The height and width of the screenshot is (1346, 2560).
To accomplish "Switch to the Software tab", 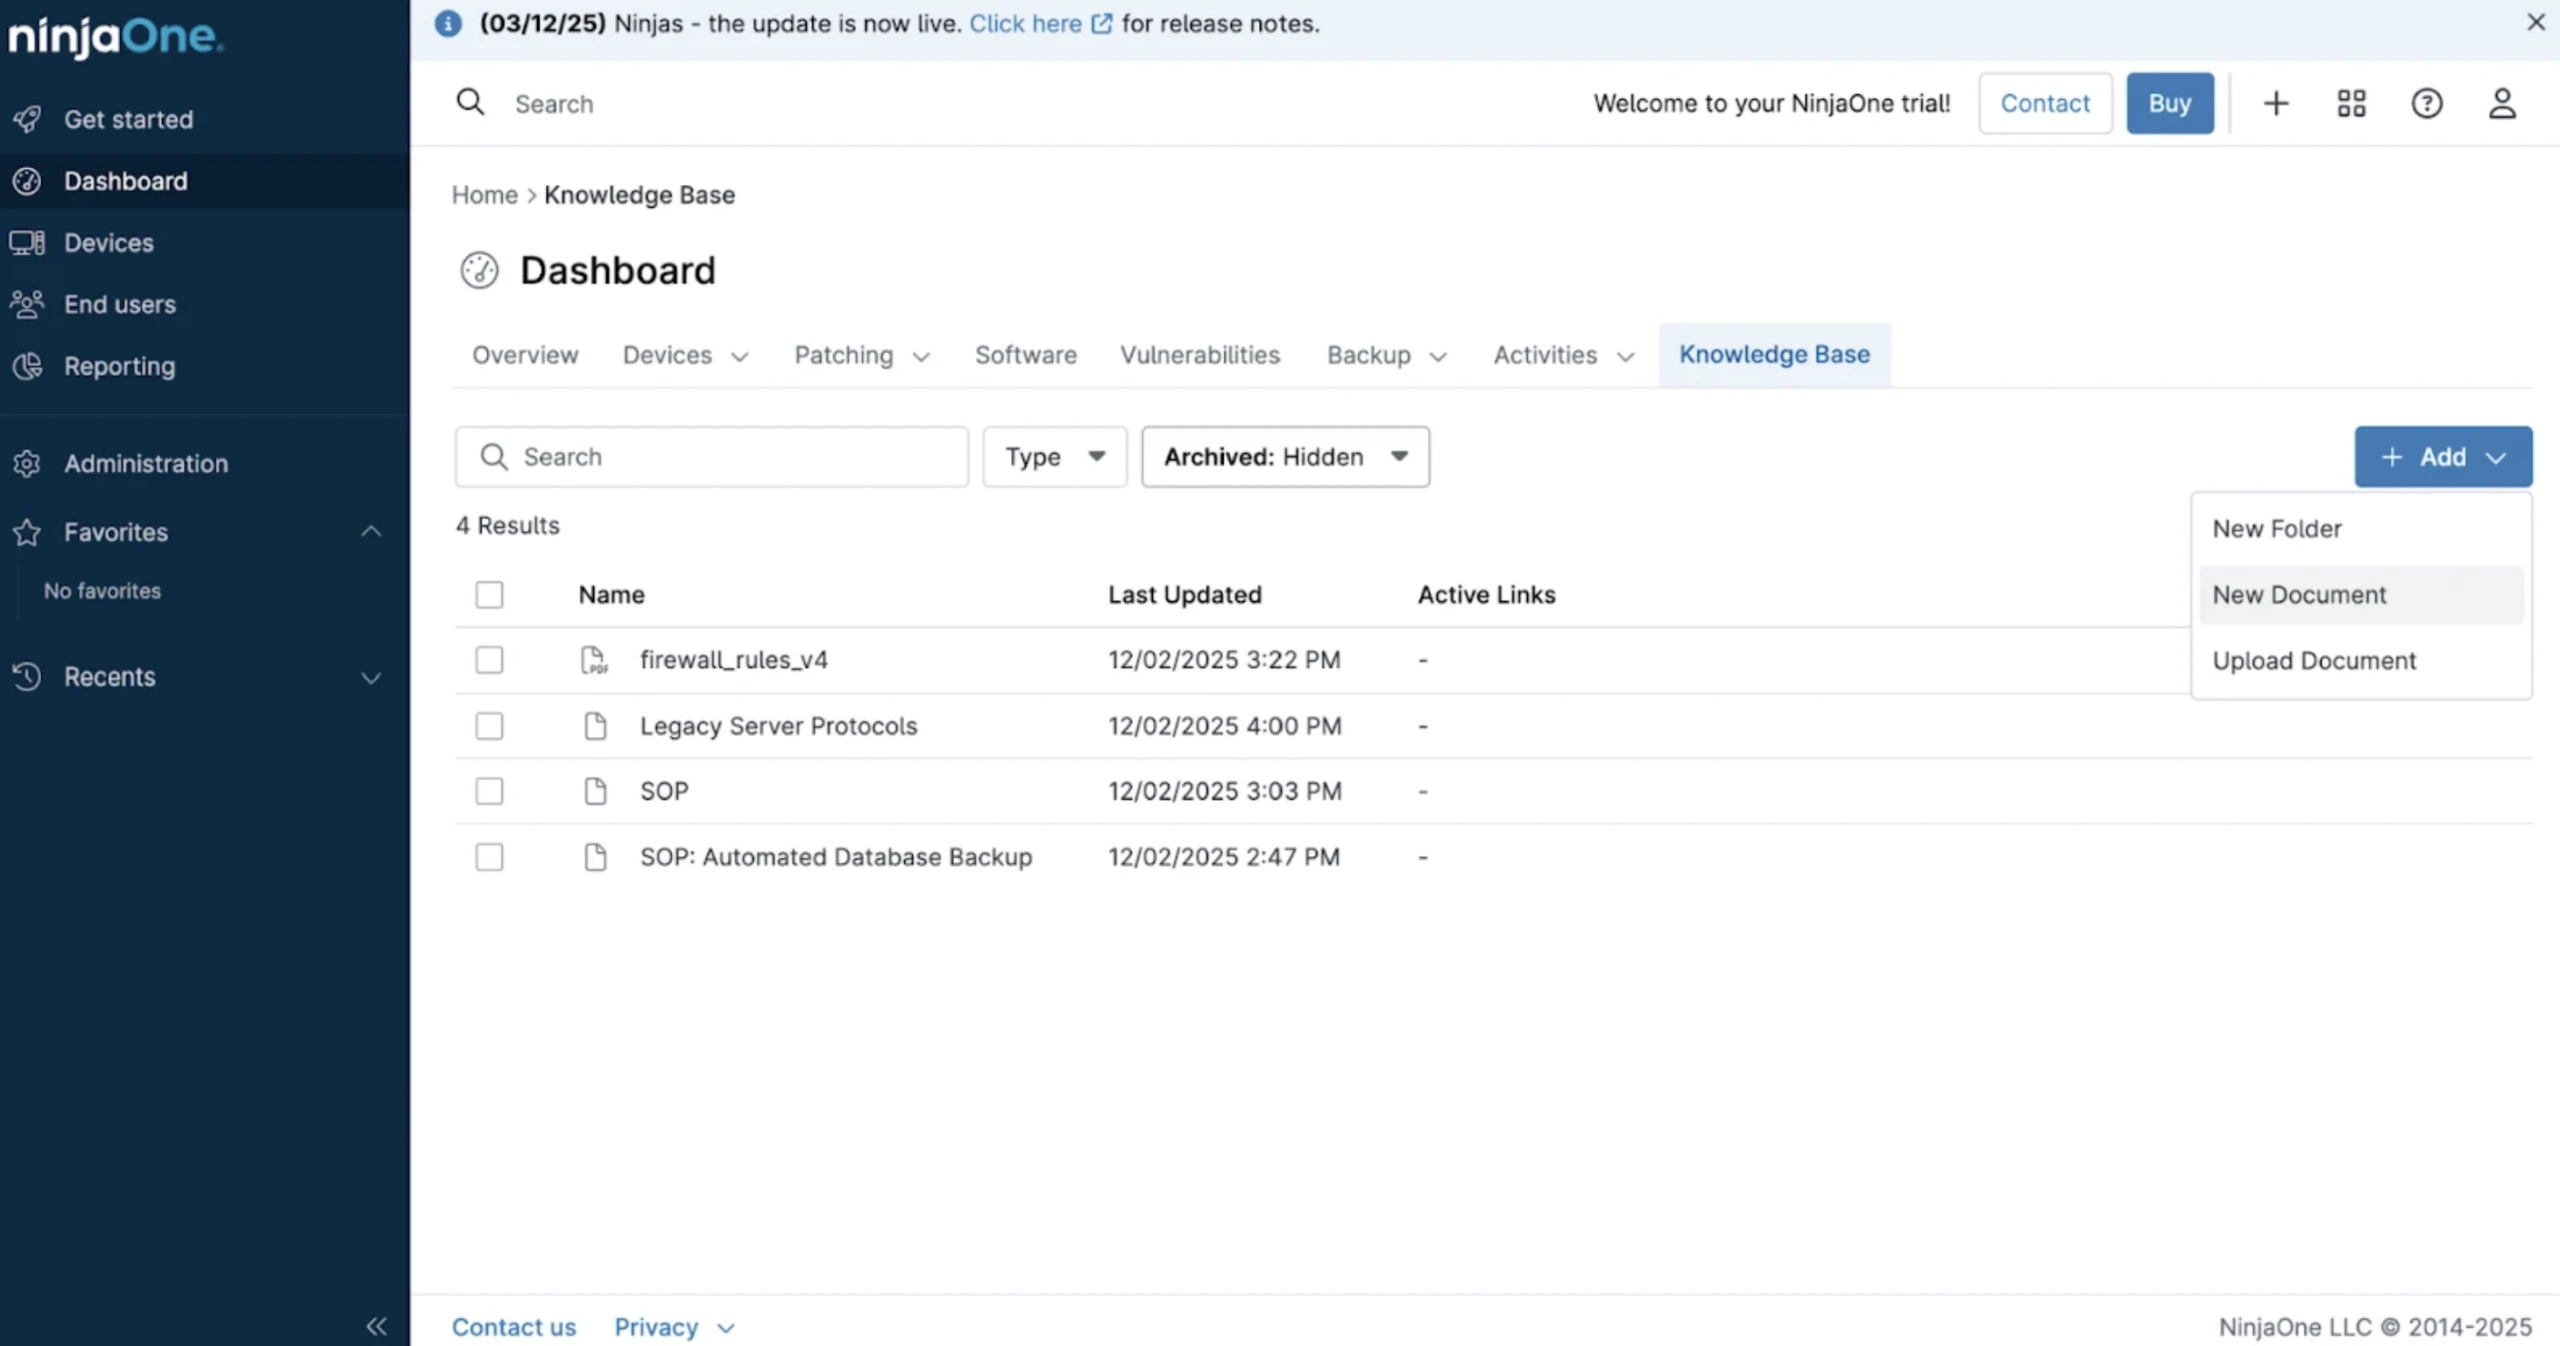I will (x=1026, y=355).
